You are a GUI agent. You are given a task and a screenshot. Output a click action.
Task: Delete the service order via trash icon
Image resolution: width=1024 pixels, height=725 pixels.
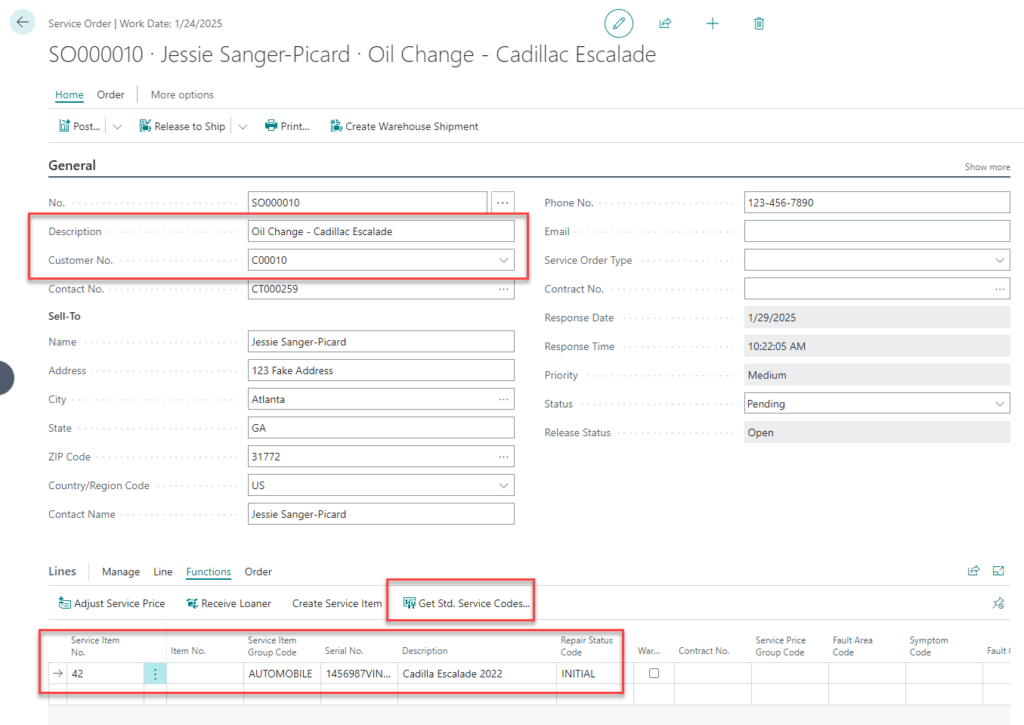(x=759, y=22)
